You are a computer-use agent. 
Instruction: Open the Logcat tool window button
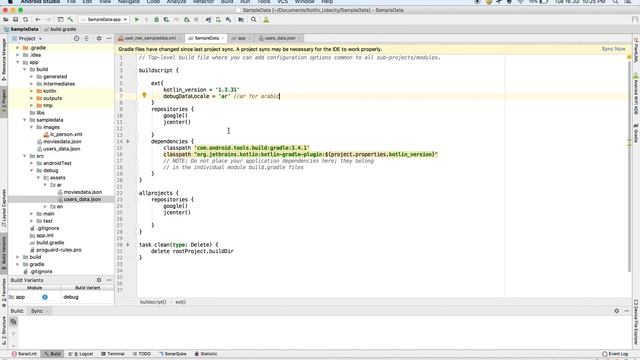[80, 354]
